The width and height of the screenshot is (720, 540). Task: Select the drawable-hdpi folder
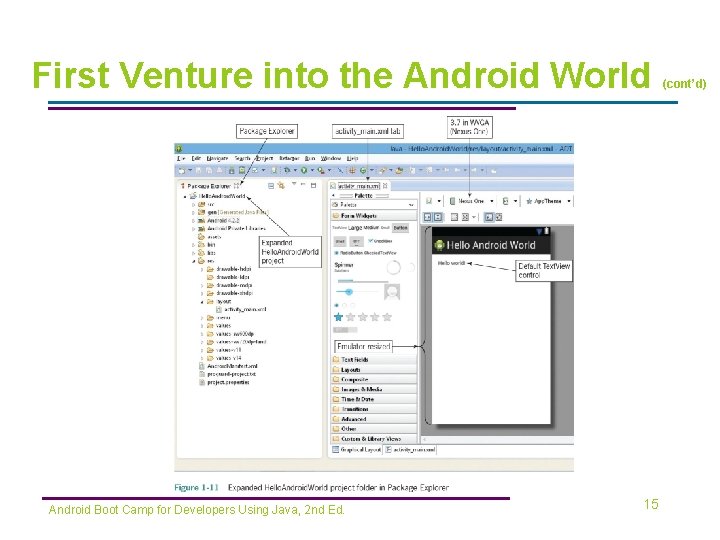[x=229, y=269]
